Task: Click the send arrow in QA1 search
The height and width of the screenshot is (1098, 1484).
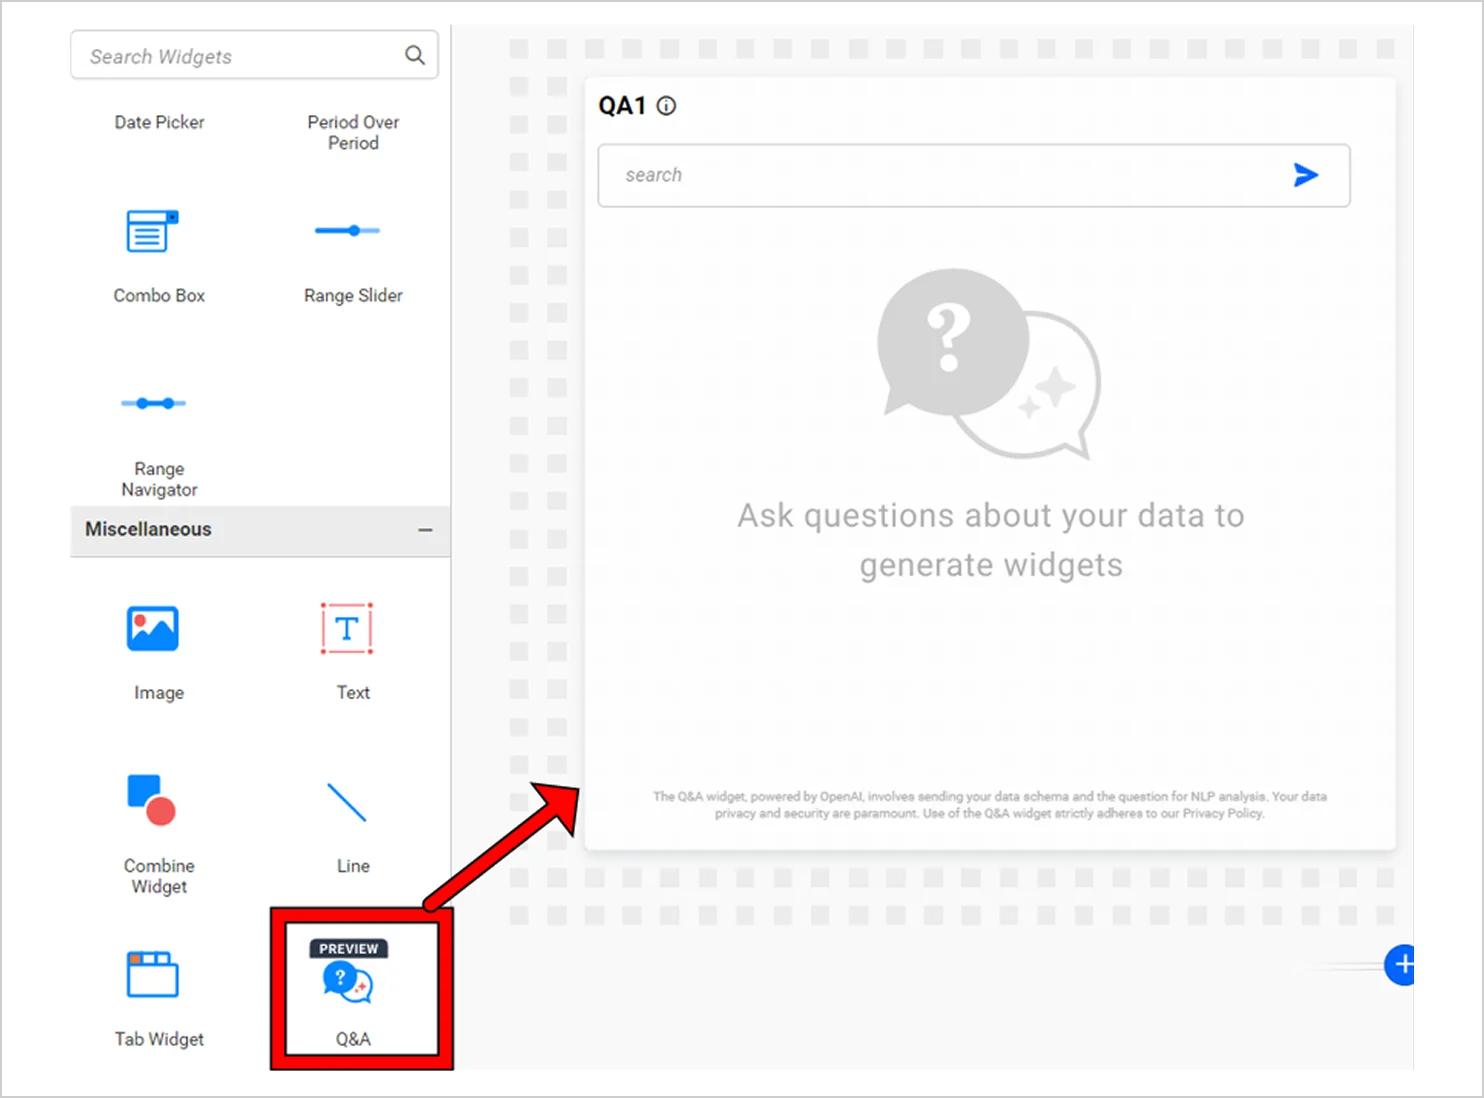Action: 1305,176
